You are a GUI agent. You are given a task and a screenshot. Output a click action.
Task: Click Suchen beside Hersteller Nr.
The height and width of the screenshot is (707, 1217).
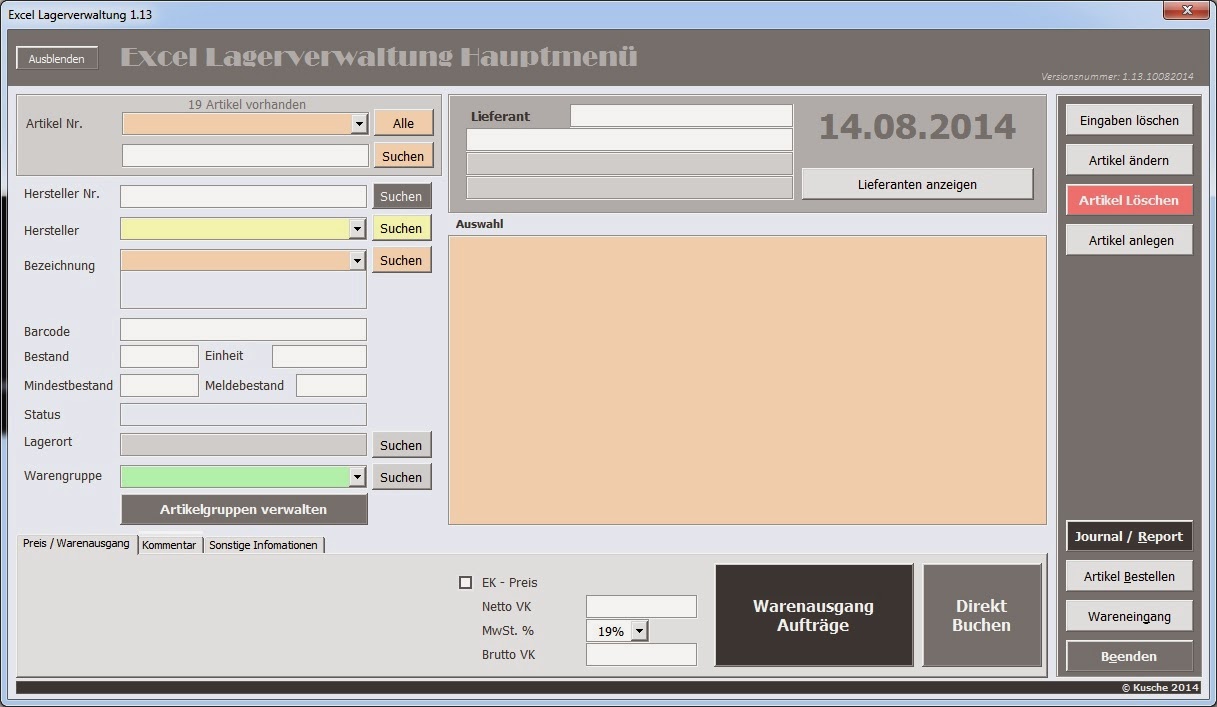pyautogui.click(x=401, y=196)
